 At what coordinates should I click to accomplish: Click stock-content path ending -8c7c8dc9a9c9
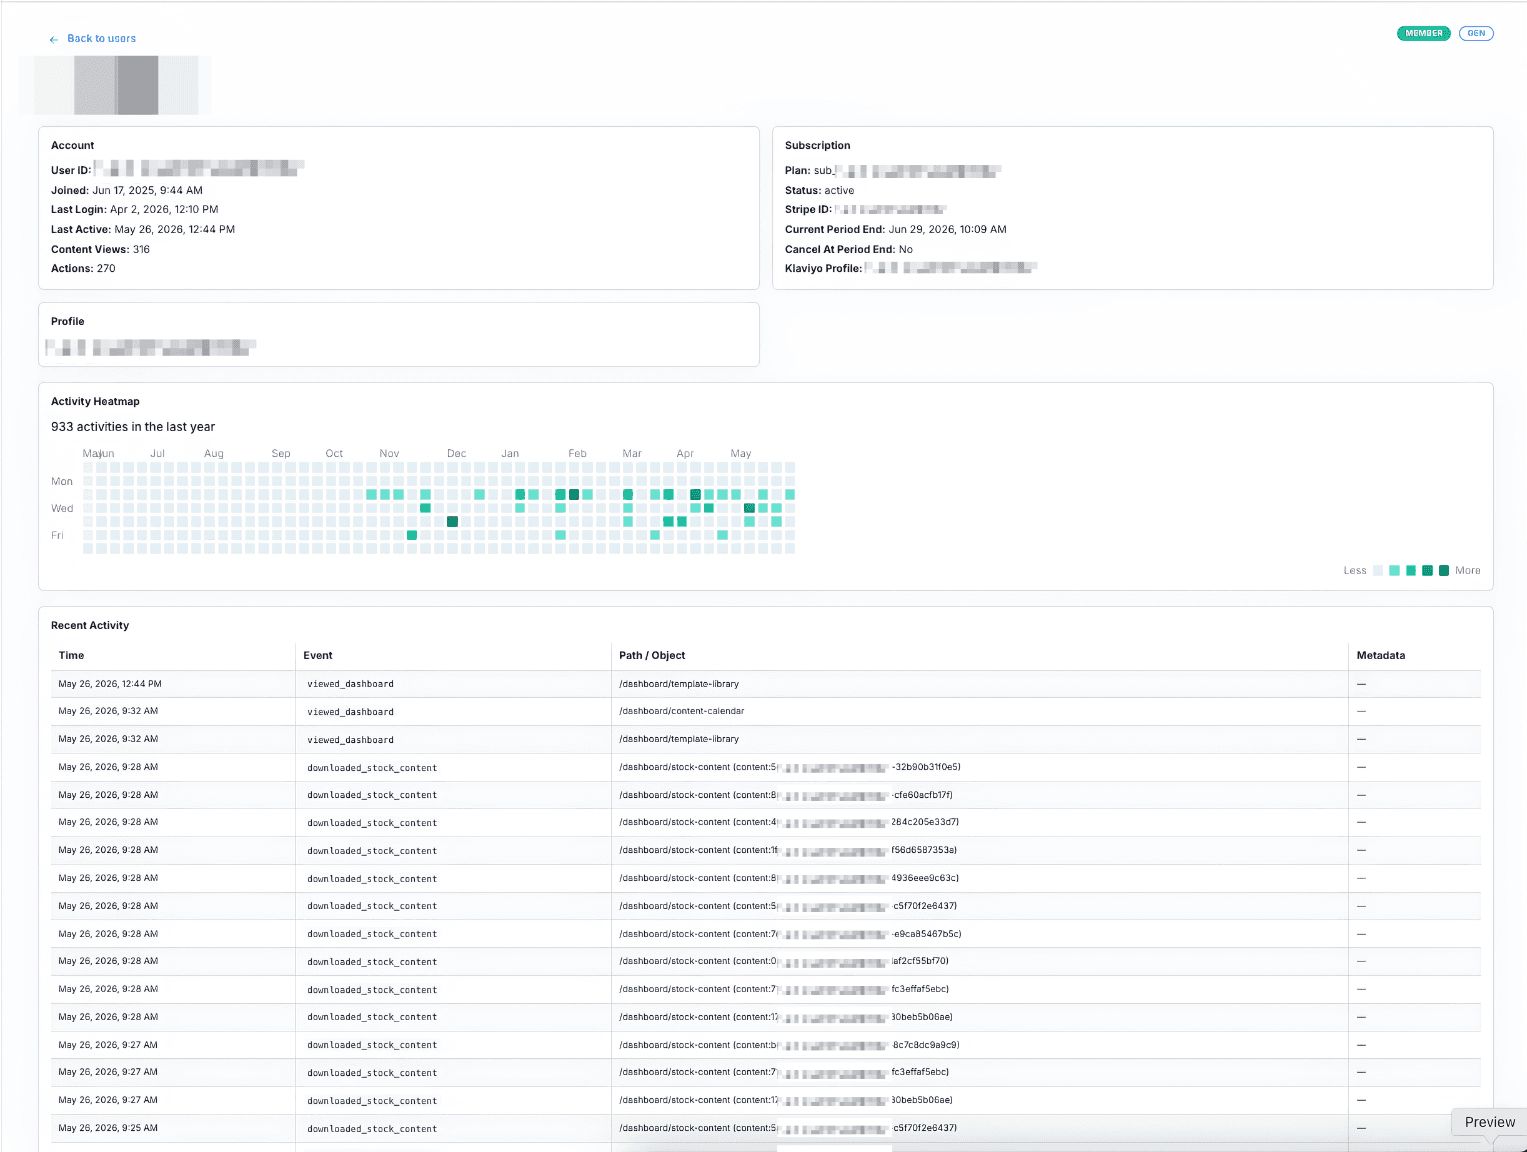tap(789, 1045)
